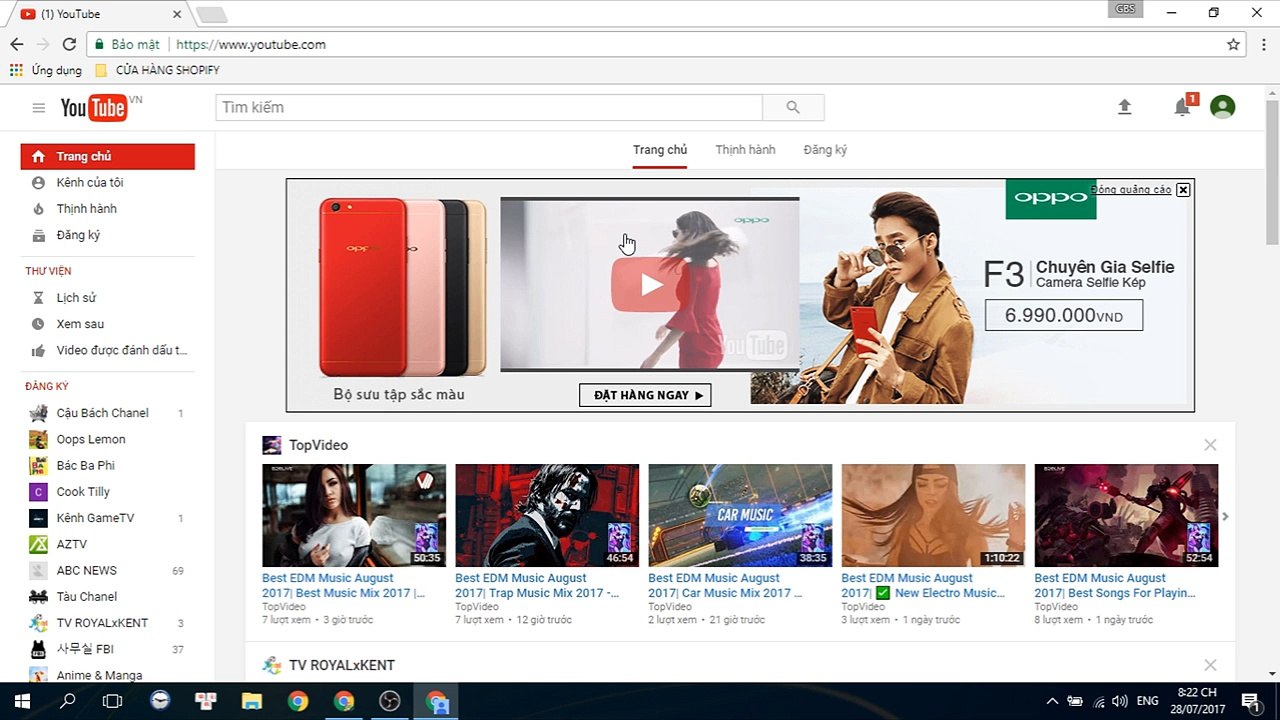Show more TopVideo videos with right chevron

[1225, 516]
